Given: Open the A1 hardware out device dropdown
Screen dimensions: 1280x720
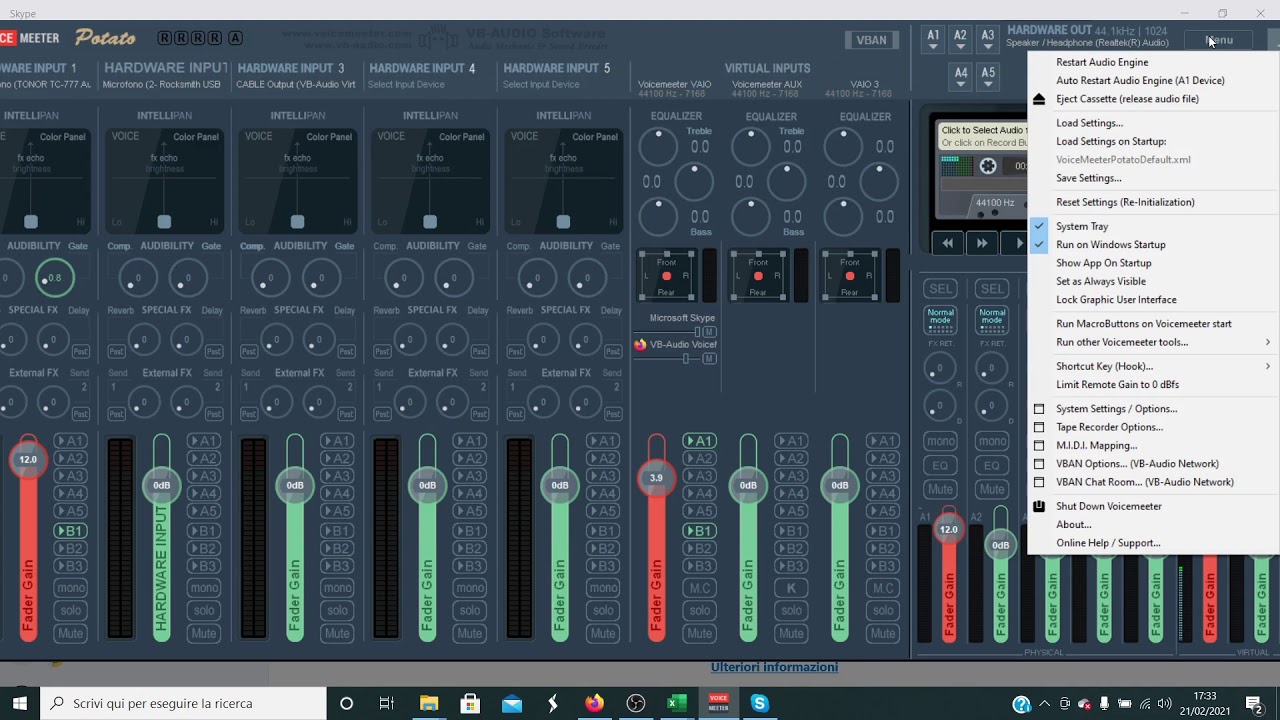Looking at the screenshot, I should coord(933,41).
